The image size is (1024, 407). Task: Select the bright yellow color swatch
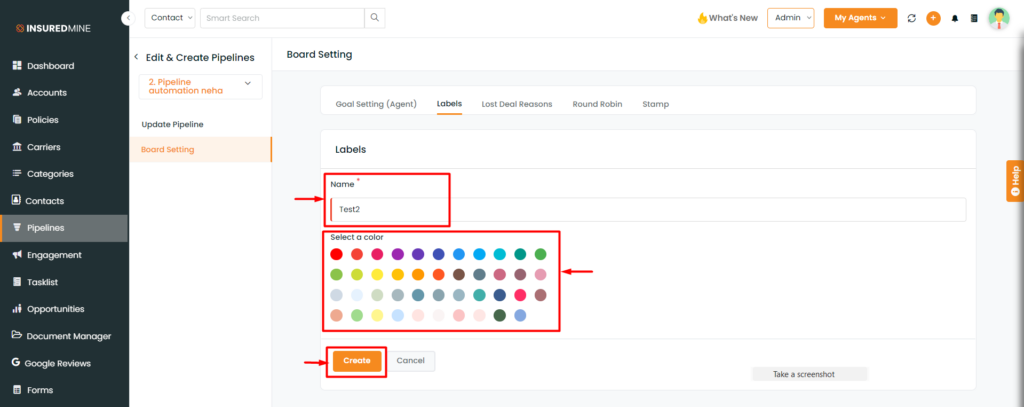(x=377, y=274)
